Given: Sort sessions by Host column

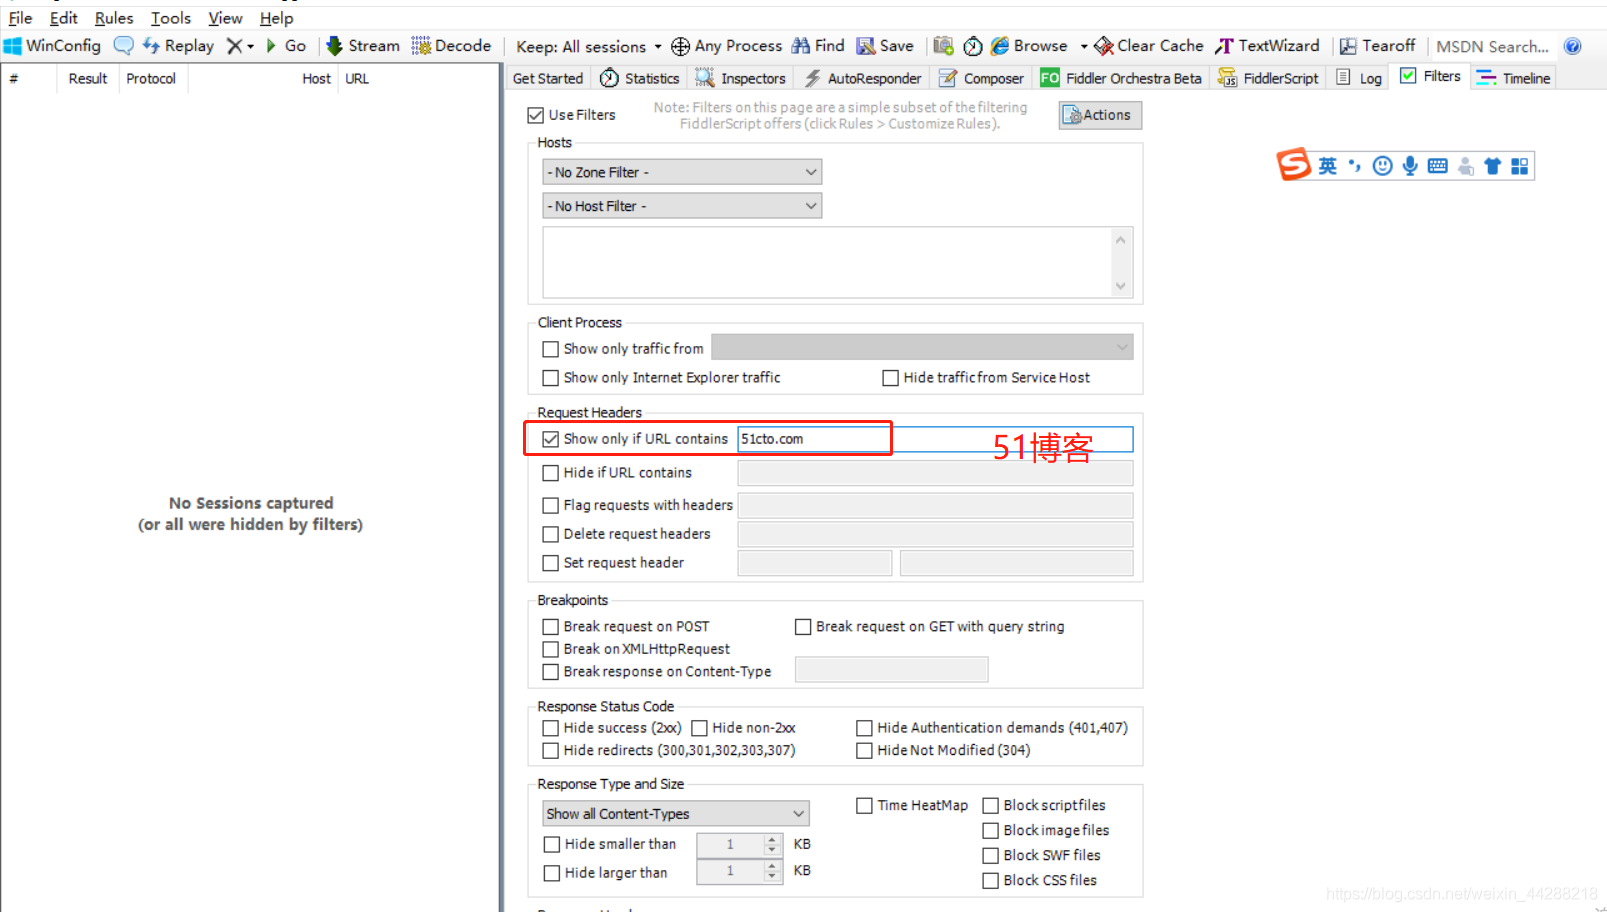Looking at the screenshot, I should click(316, 78).
